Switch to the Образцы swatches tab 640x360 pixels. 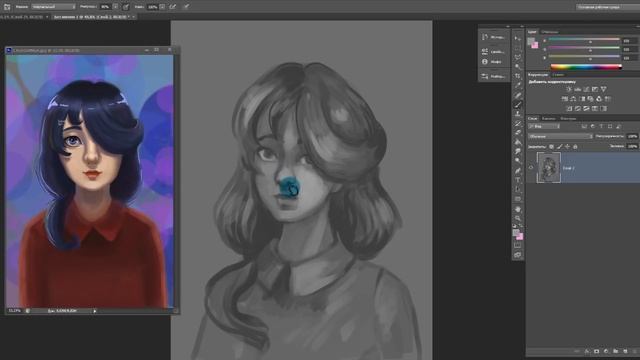click(550, 31)
